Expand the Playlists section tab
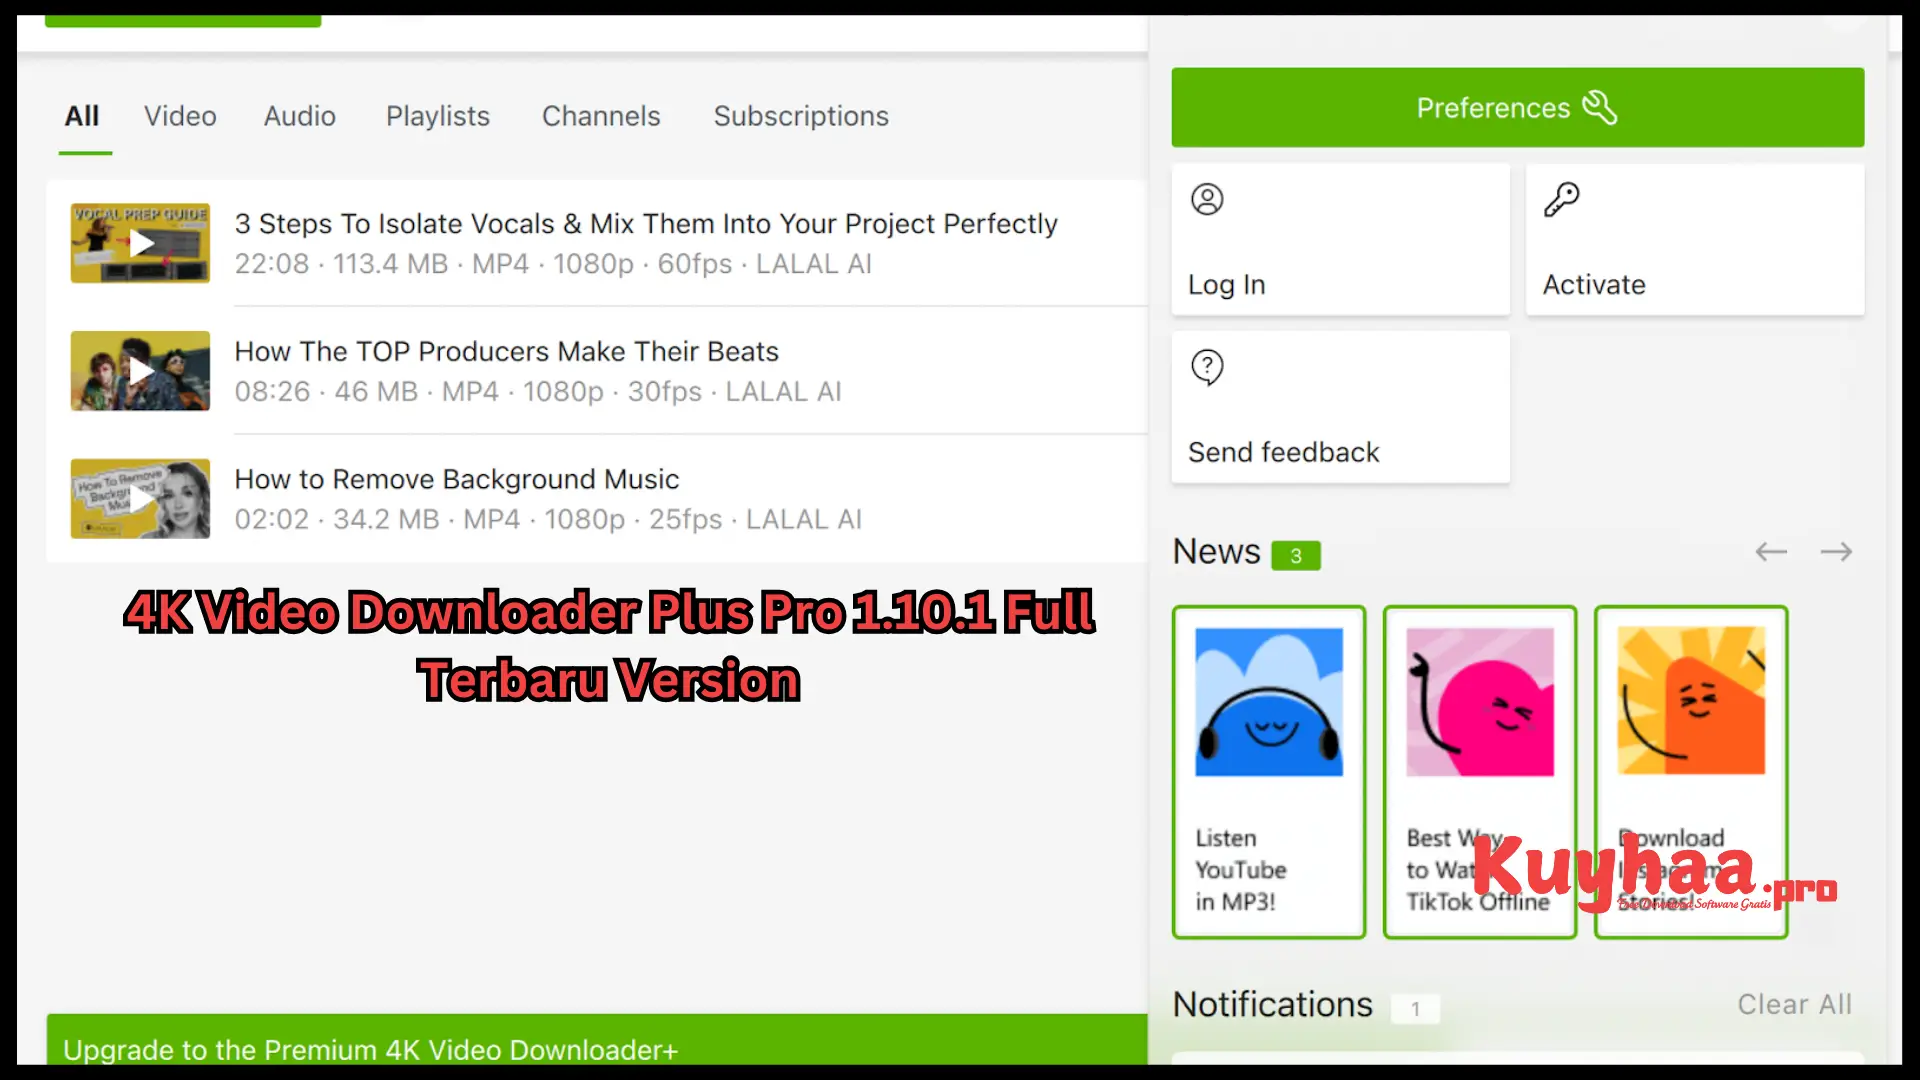 pyautogui.click(x=438, y=116)
